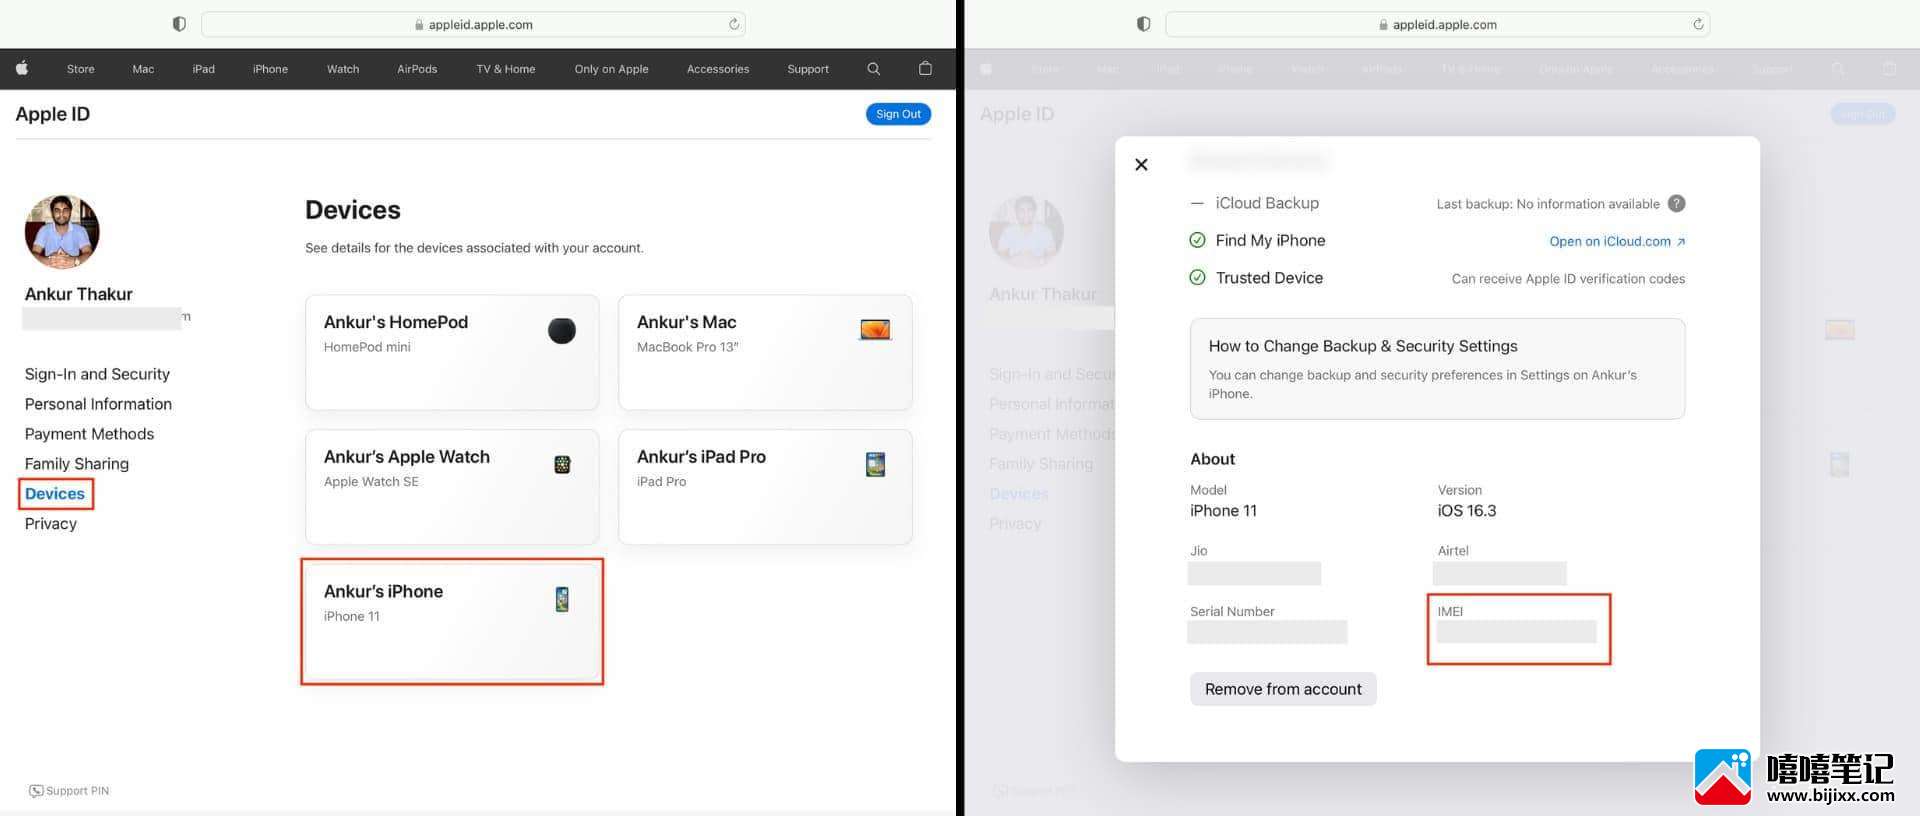Viewport: 1920px width, 816px height.
Task: Open search icon in left window navbar
Action: tap(873, 69)
